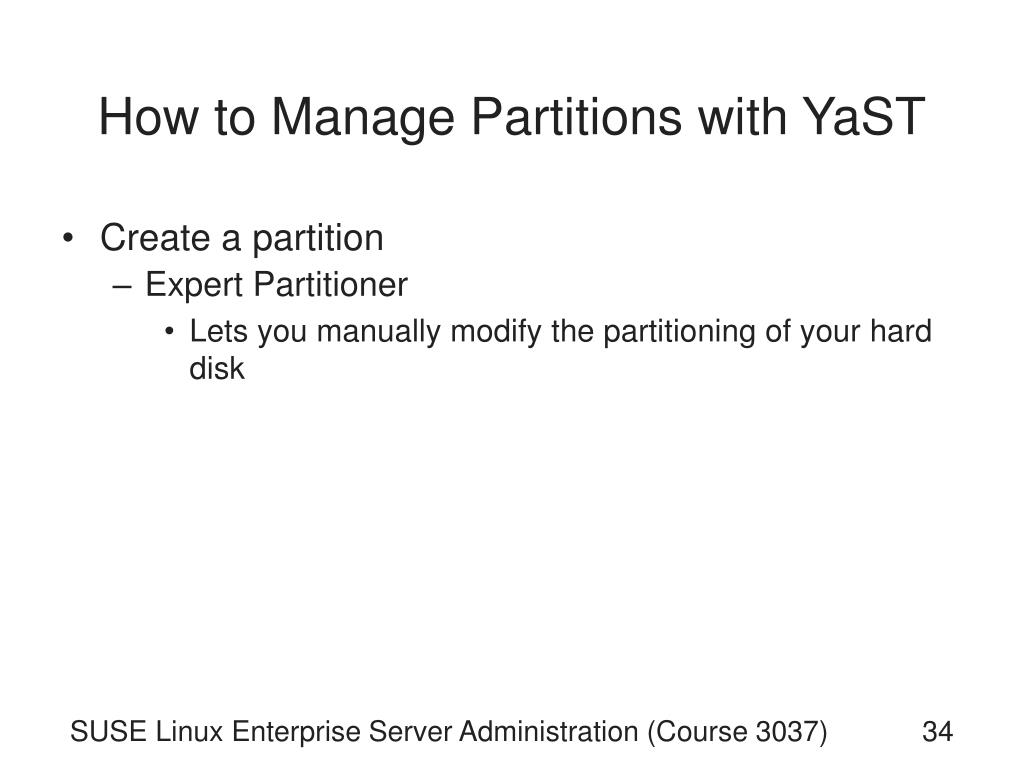Select the 'Expert Partitioner' sub-item
The image size is (1024, 768).
[x=276, y=285]
